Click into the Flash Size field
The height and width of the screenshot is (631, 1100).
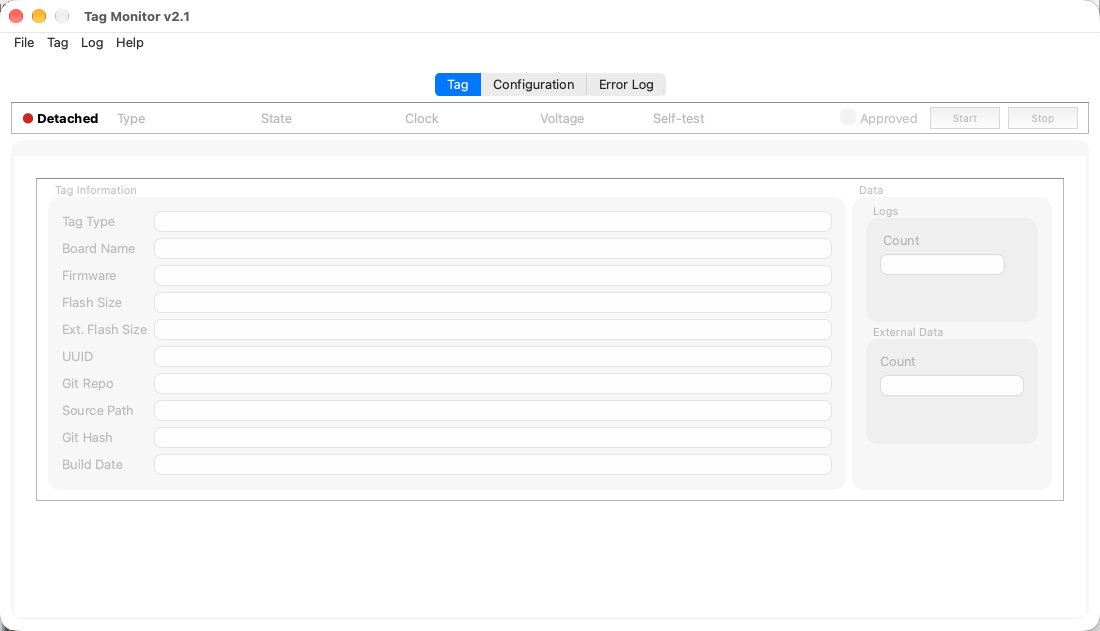pyautogui.click(x=492, y=303)
